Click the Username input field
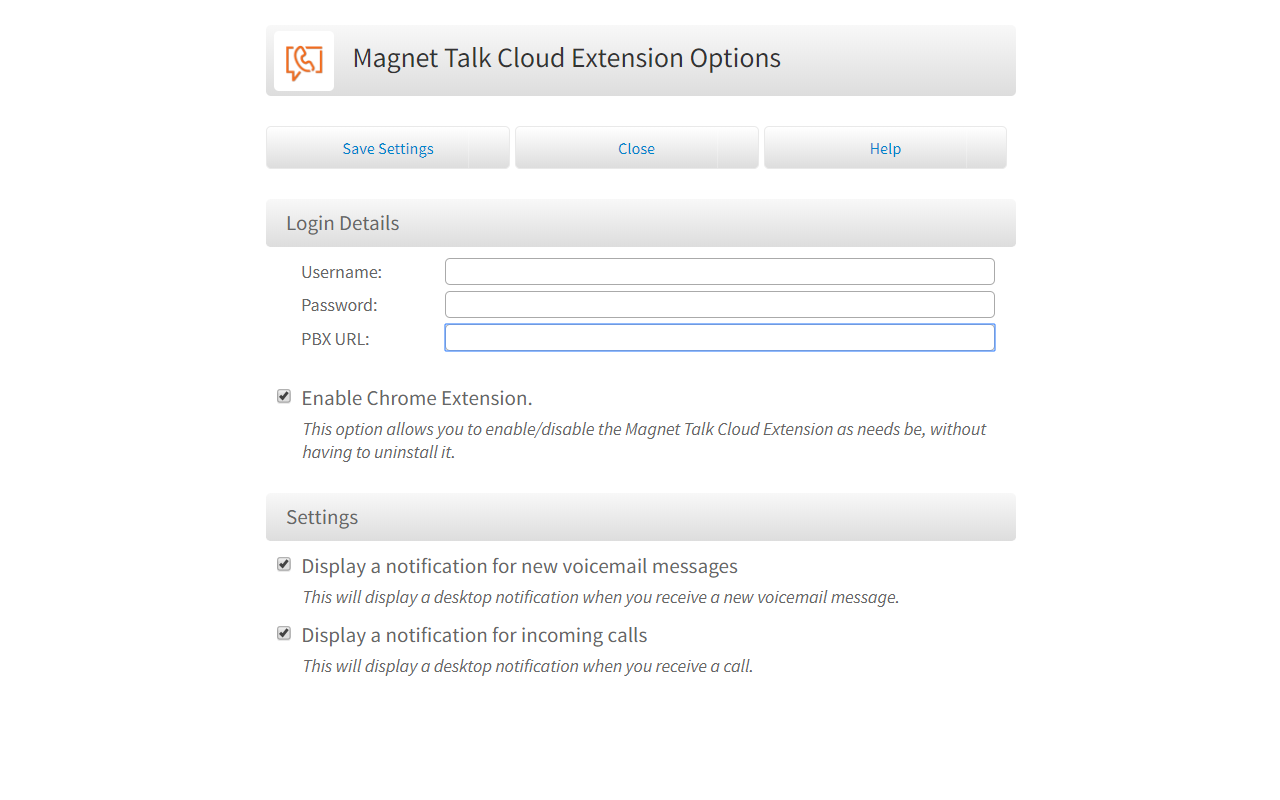 pos(719,270)
